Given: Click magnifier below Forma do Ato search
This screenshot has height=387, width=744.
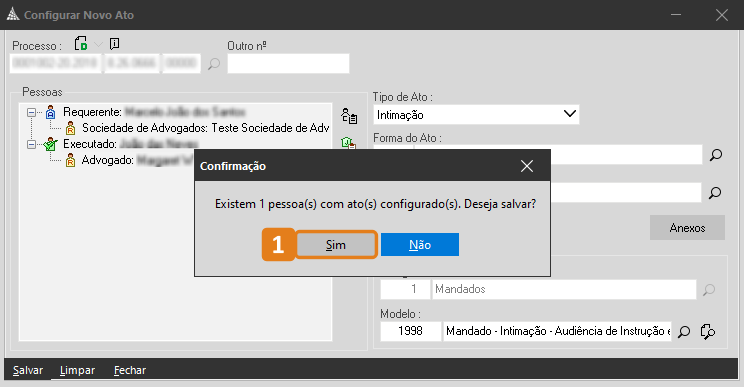Looking at the screenshot, I should coord(715,193).
